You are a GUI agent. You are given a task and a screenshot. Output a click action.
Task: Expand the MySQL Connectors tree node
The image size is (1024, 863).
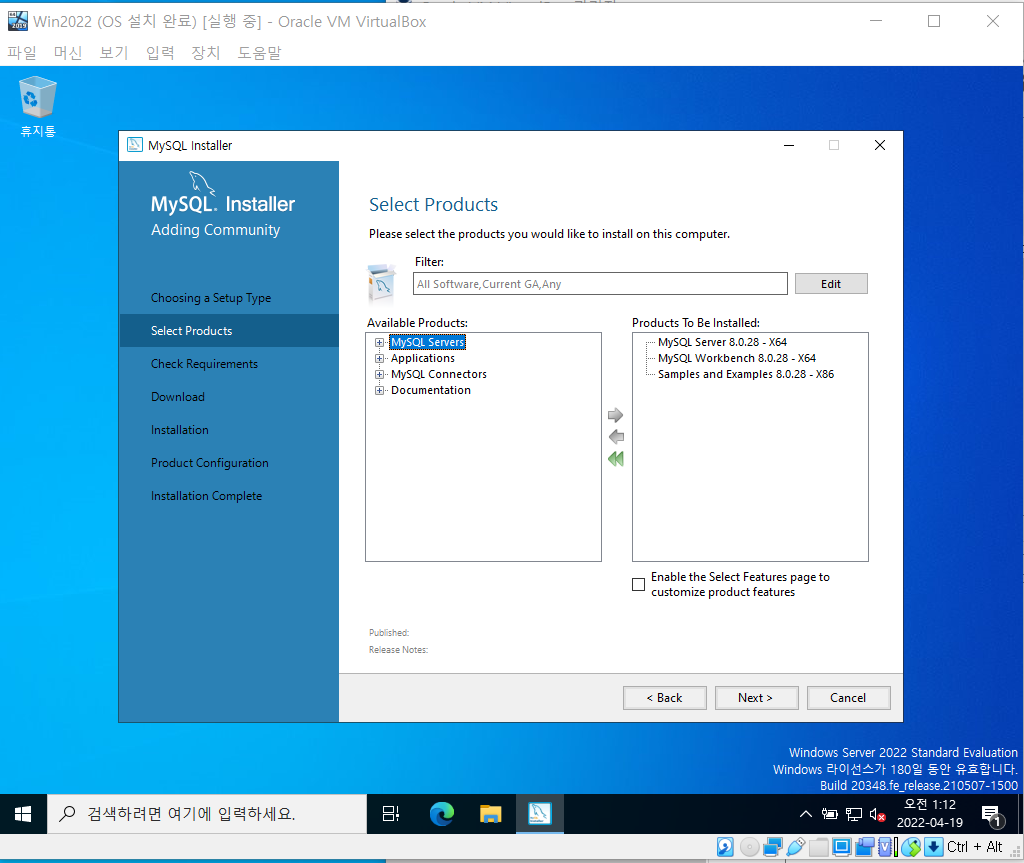click(379, 374)
